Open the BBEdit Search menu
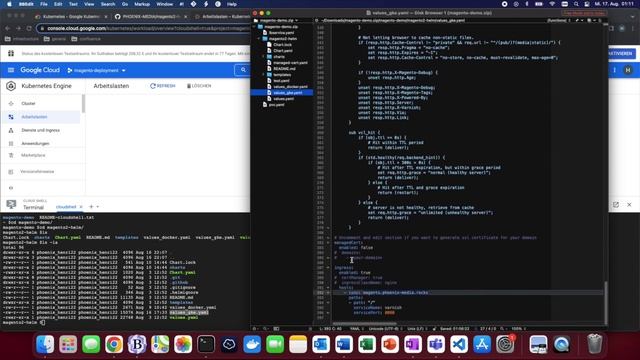Screen dimensions: 640x360 [x=108, y=4]
